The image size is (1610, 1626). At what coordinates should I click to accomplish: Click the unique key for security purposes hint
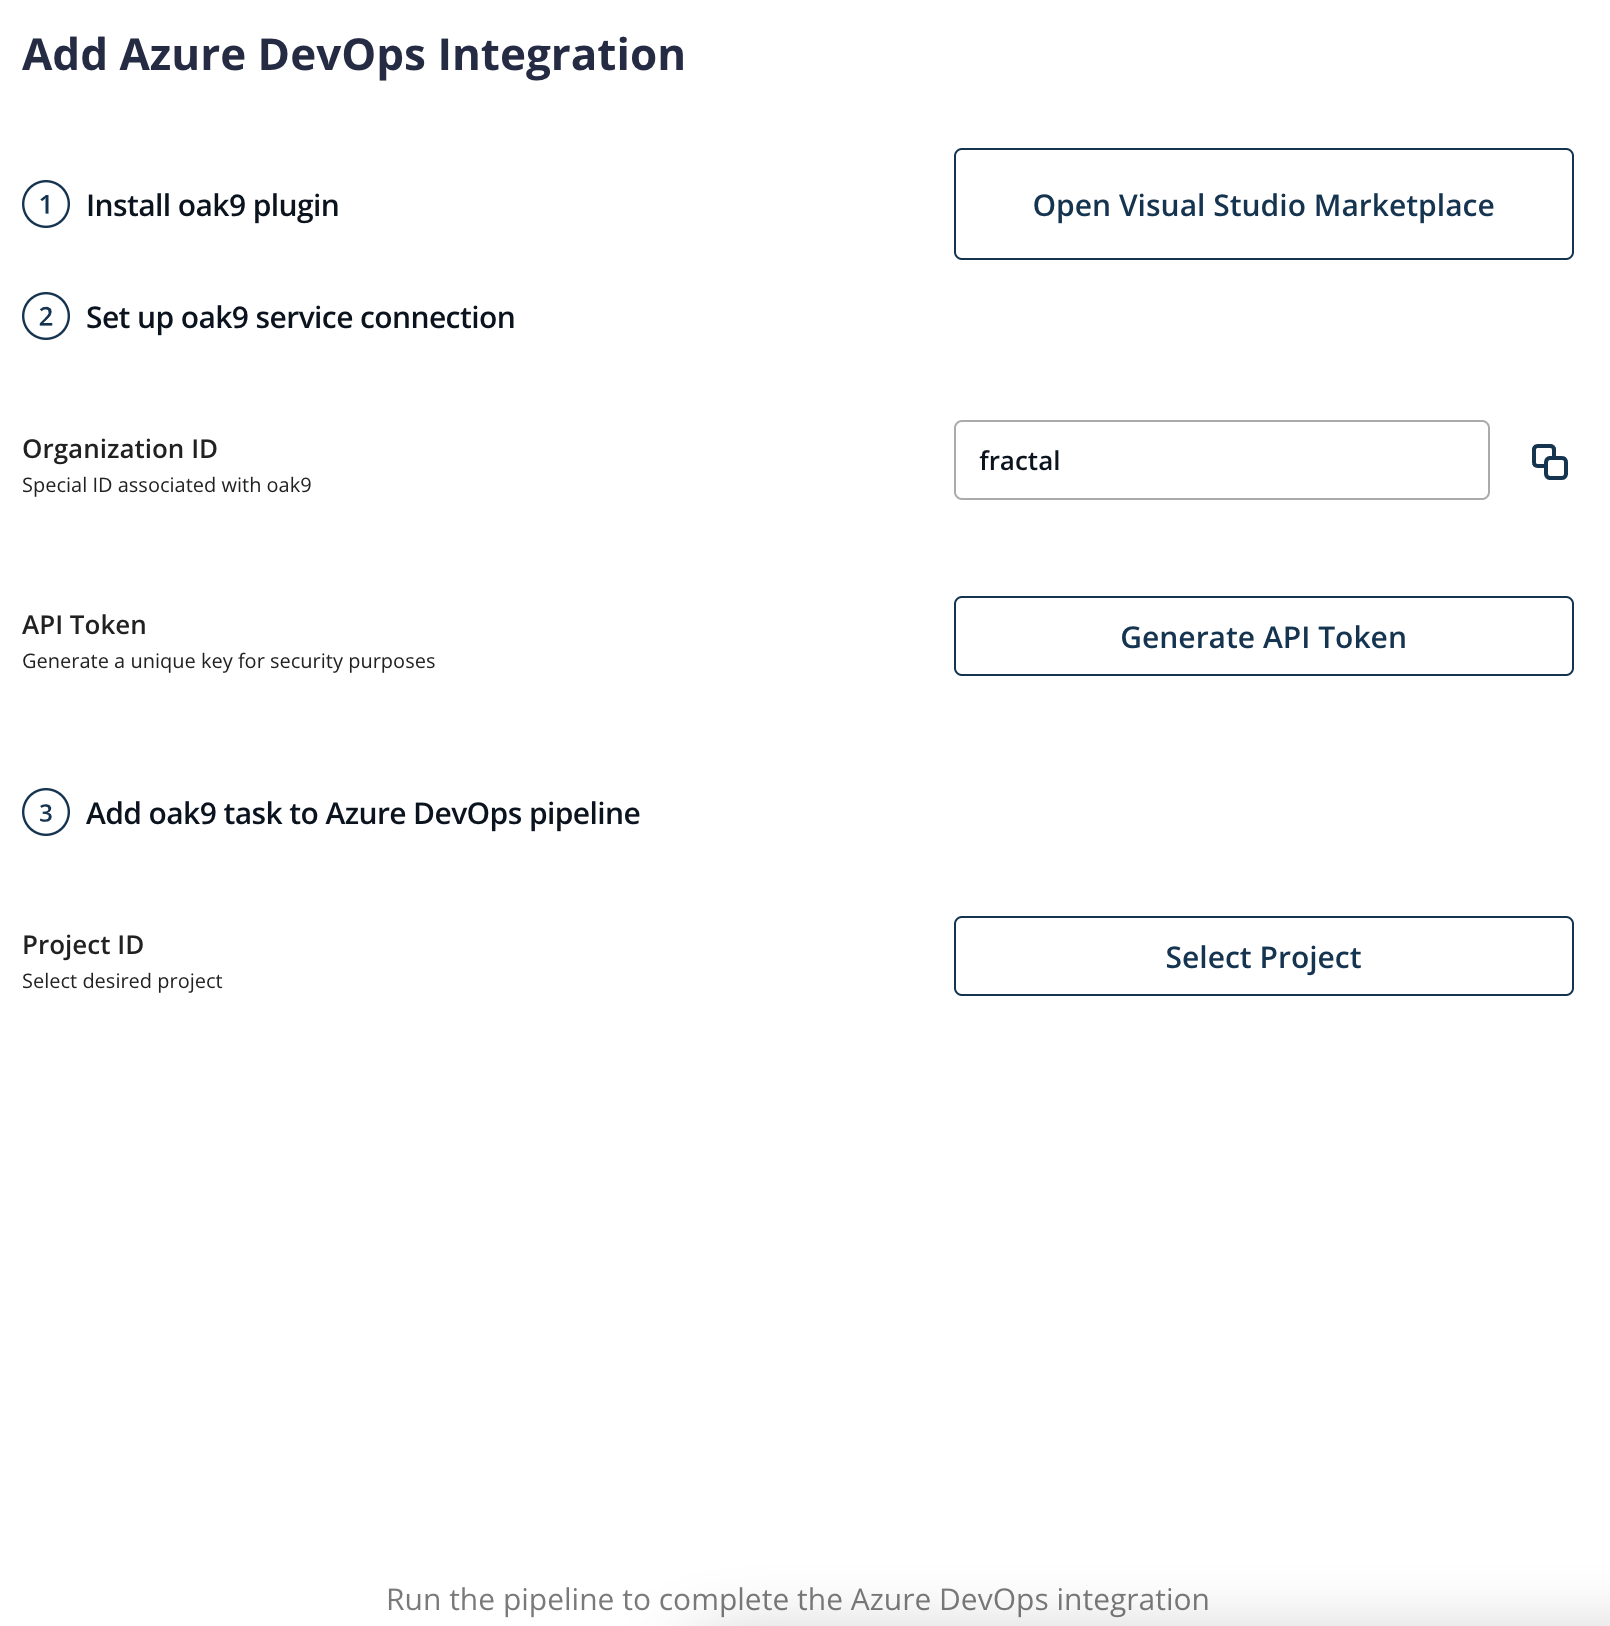228,661
